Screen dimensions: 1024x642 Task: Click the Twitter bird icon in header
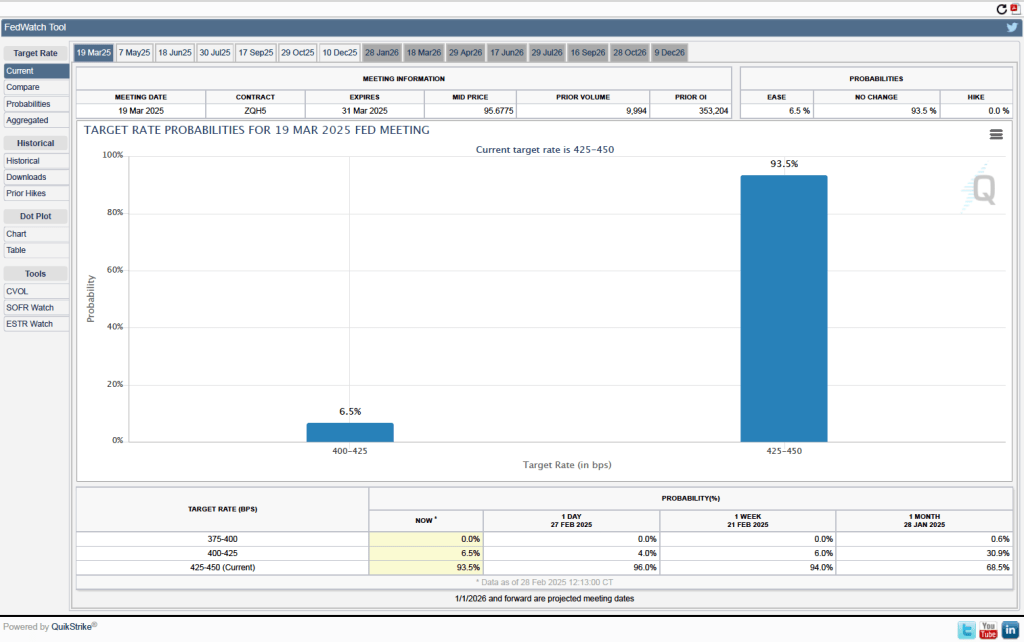[1011, 27]
